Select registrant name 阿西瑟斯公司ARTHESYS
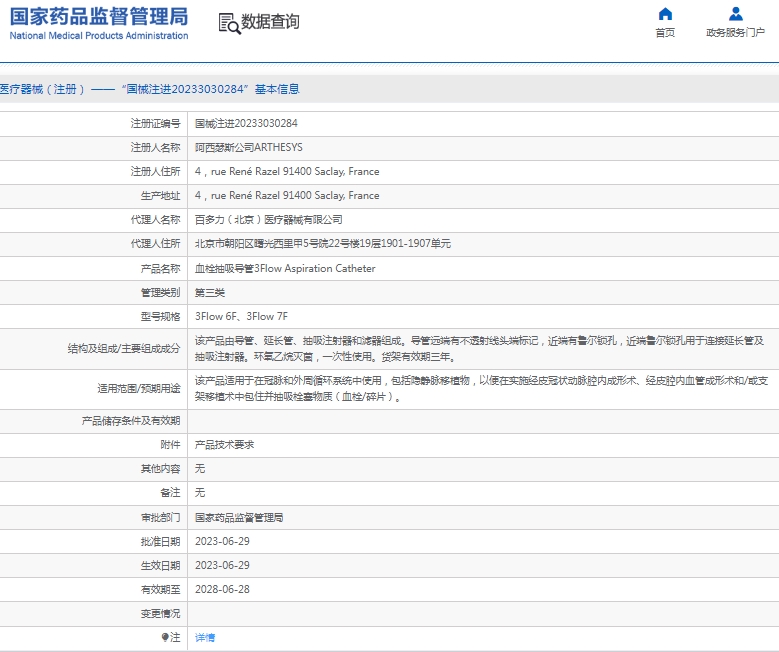The width and height of the screenshot is (779, 652). [x=248, y=147]
